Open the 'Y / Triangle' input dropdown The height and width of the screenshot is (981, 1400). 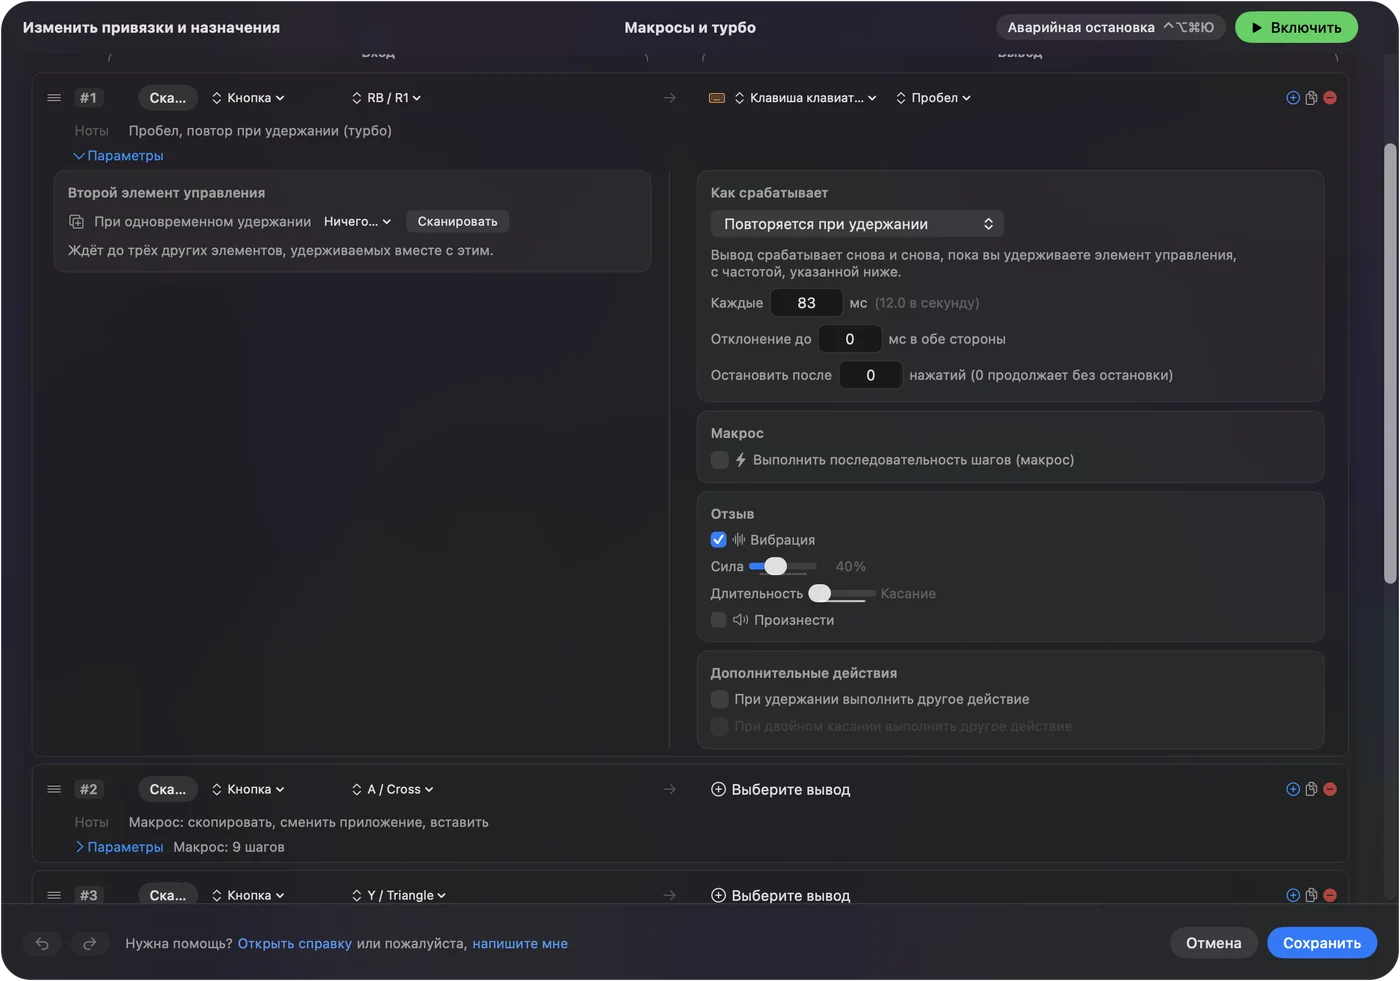[x=399, y=895]
